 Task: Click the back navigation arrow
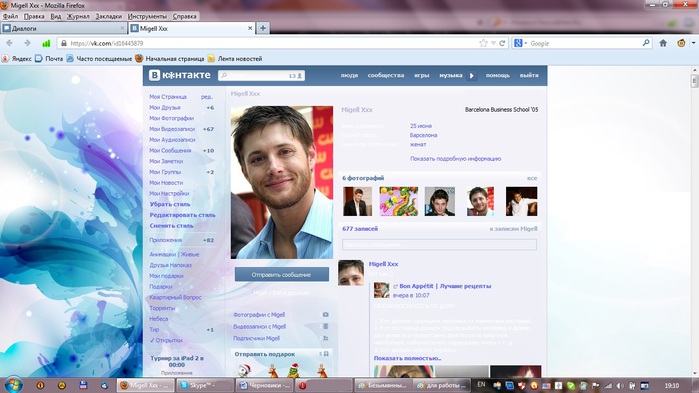pos(9,43)
